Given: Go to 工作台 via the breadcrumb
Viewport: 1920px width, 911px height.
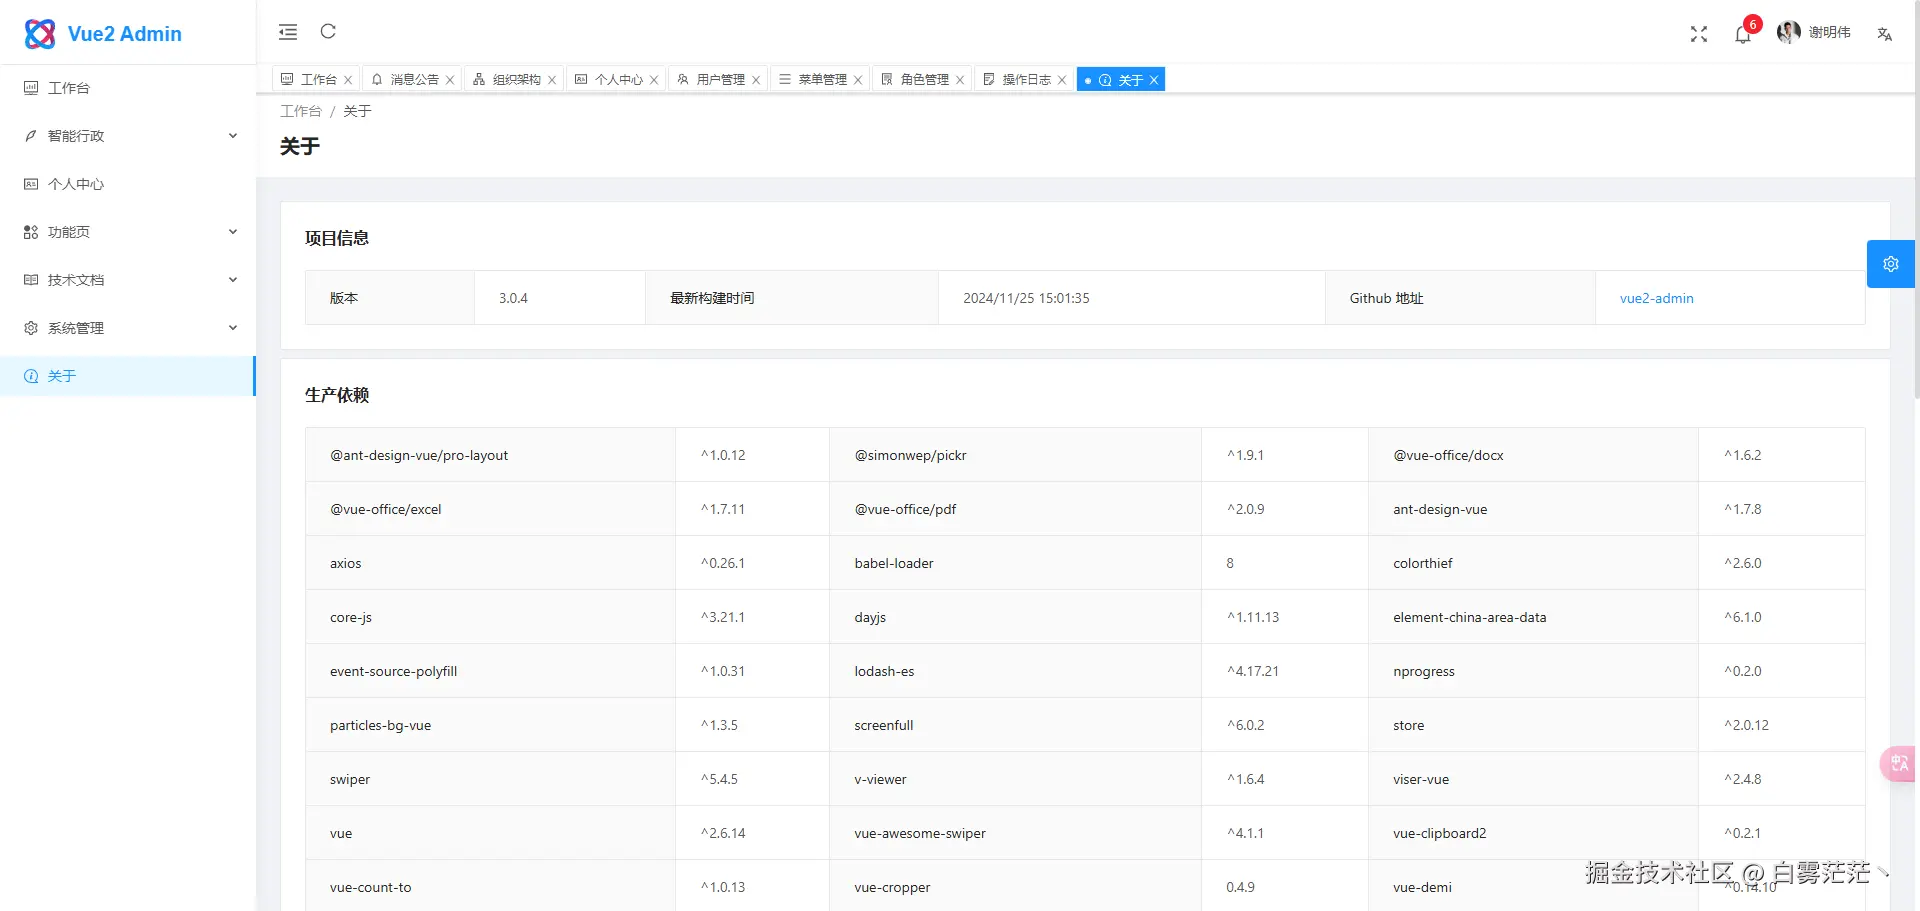Looking at the screenshot, I should 301,111.
